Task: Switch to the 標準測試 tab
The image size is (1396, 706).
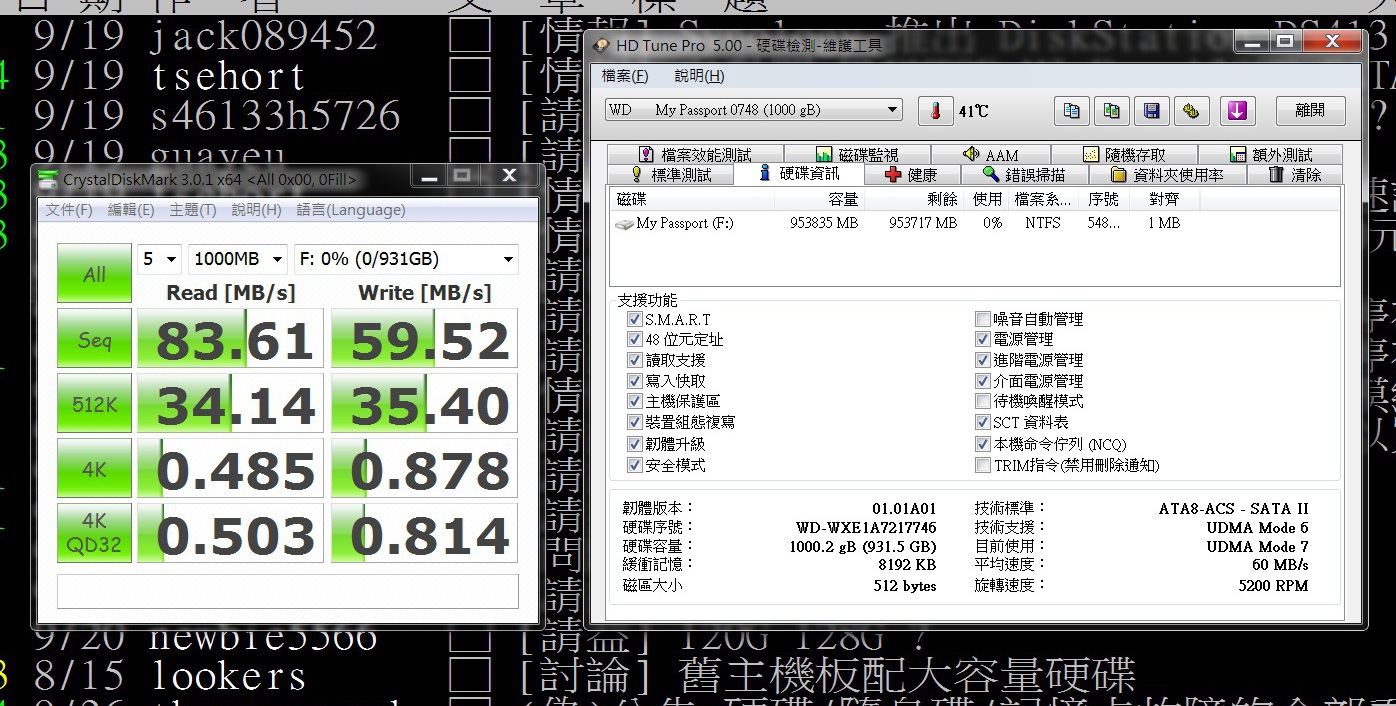Action: tap(670, 175)
